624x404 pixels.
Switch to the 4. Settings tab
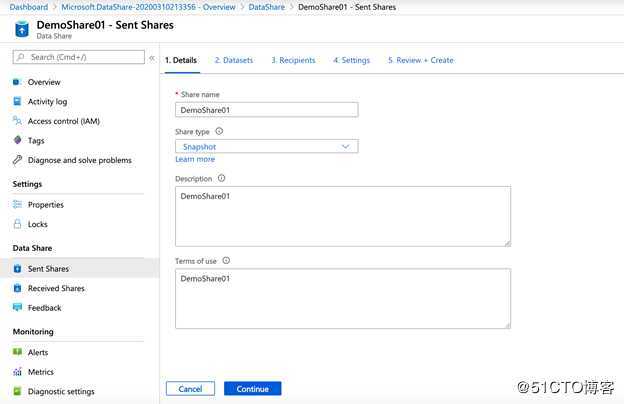tap(351, 61)
